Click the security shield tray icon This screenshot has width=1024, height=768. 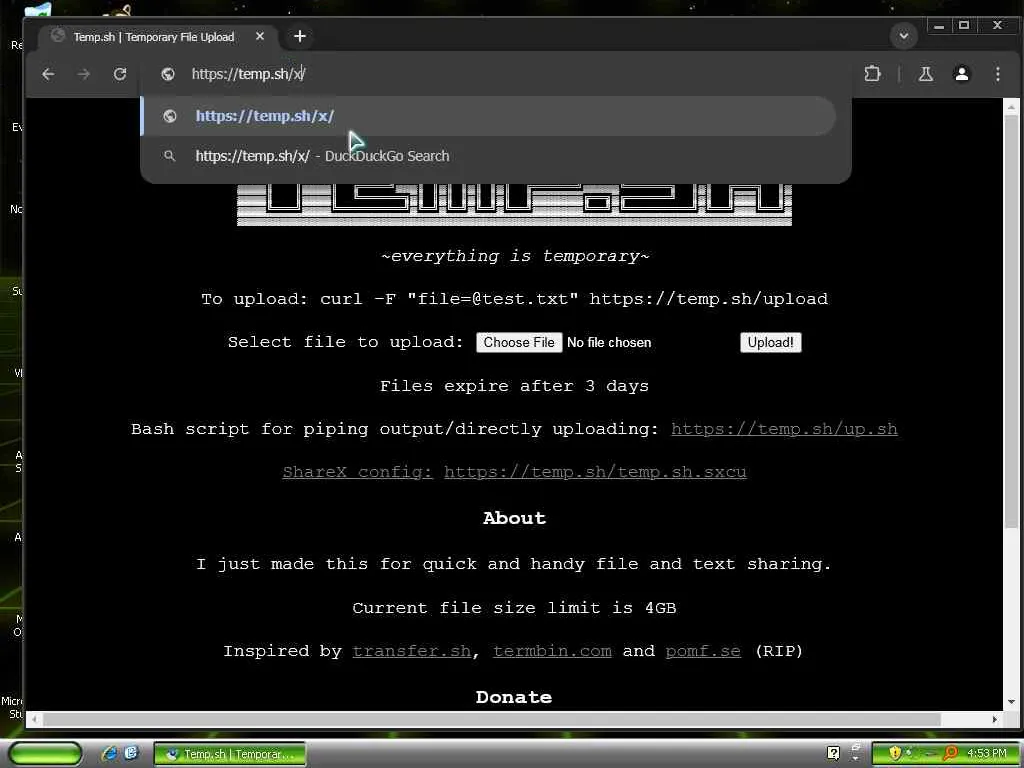(895, 753)
